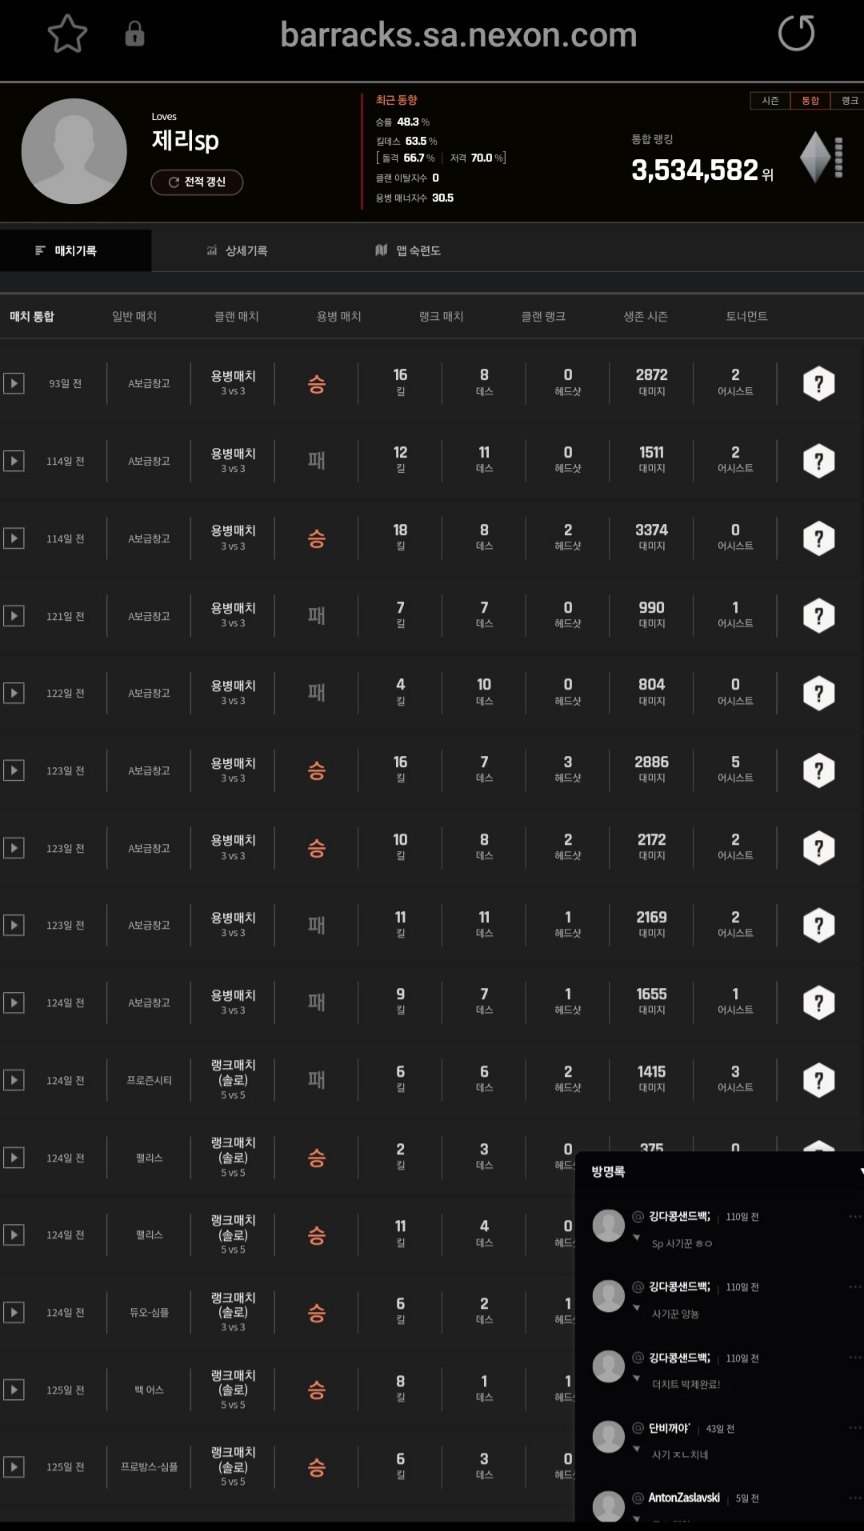Tap the address bar padlock icon

tap(135, 35)
